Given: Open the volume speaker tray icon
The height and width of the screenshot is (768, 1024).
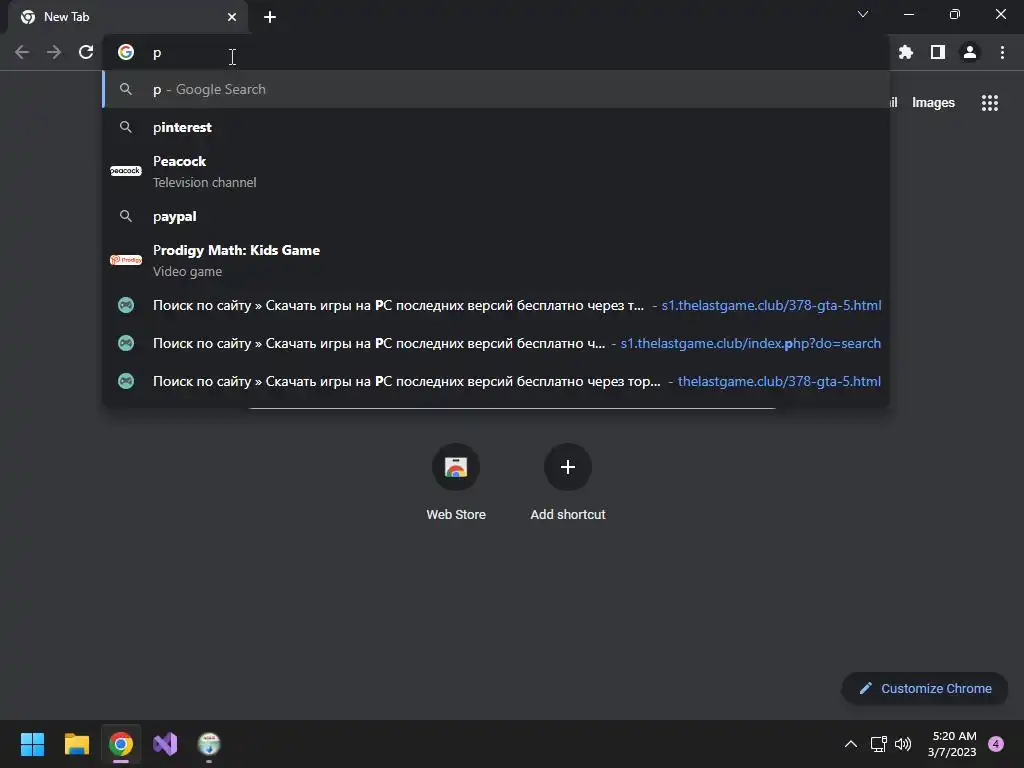Looking at the screenshot, I should (x=903, y=744).
